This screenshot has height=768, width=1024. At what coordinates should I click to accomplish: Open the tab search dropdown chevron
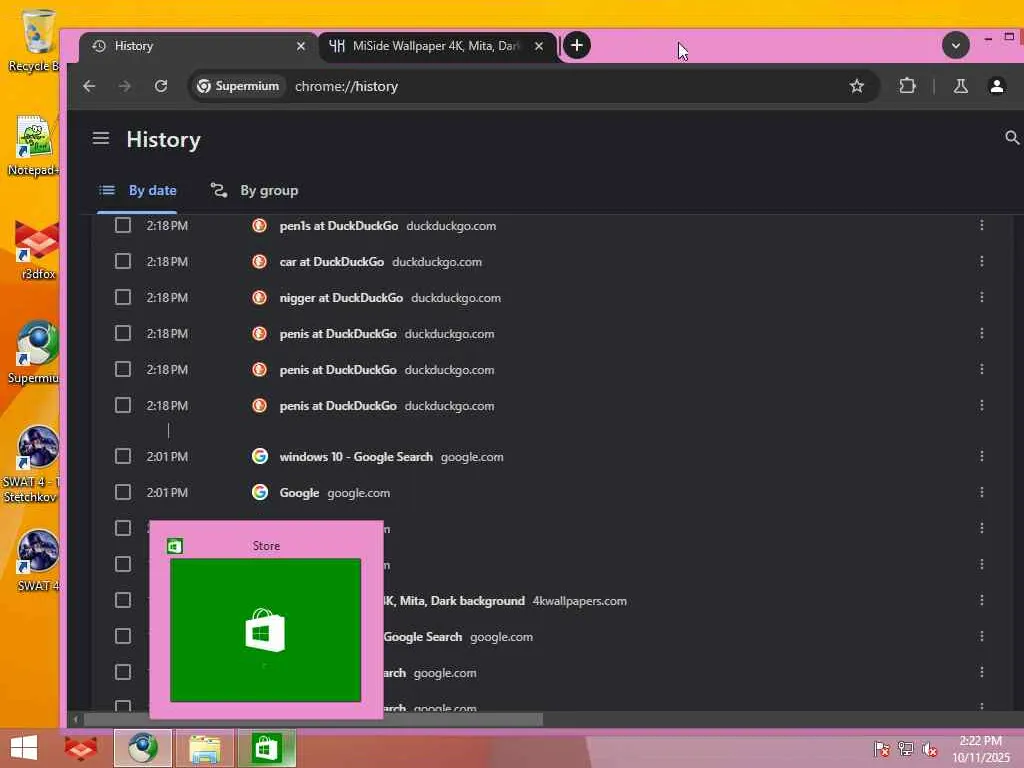(955, 46)
